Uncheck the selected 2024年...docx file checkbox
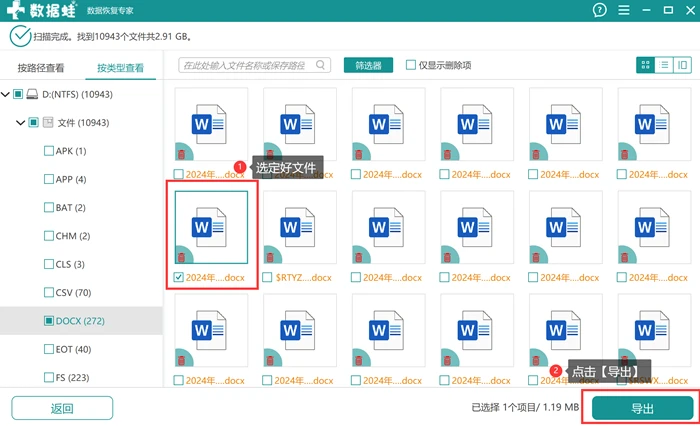Viewport: 700px width, 426px height. [x=179, y=277]
